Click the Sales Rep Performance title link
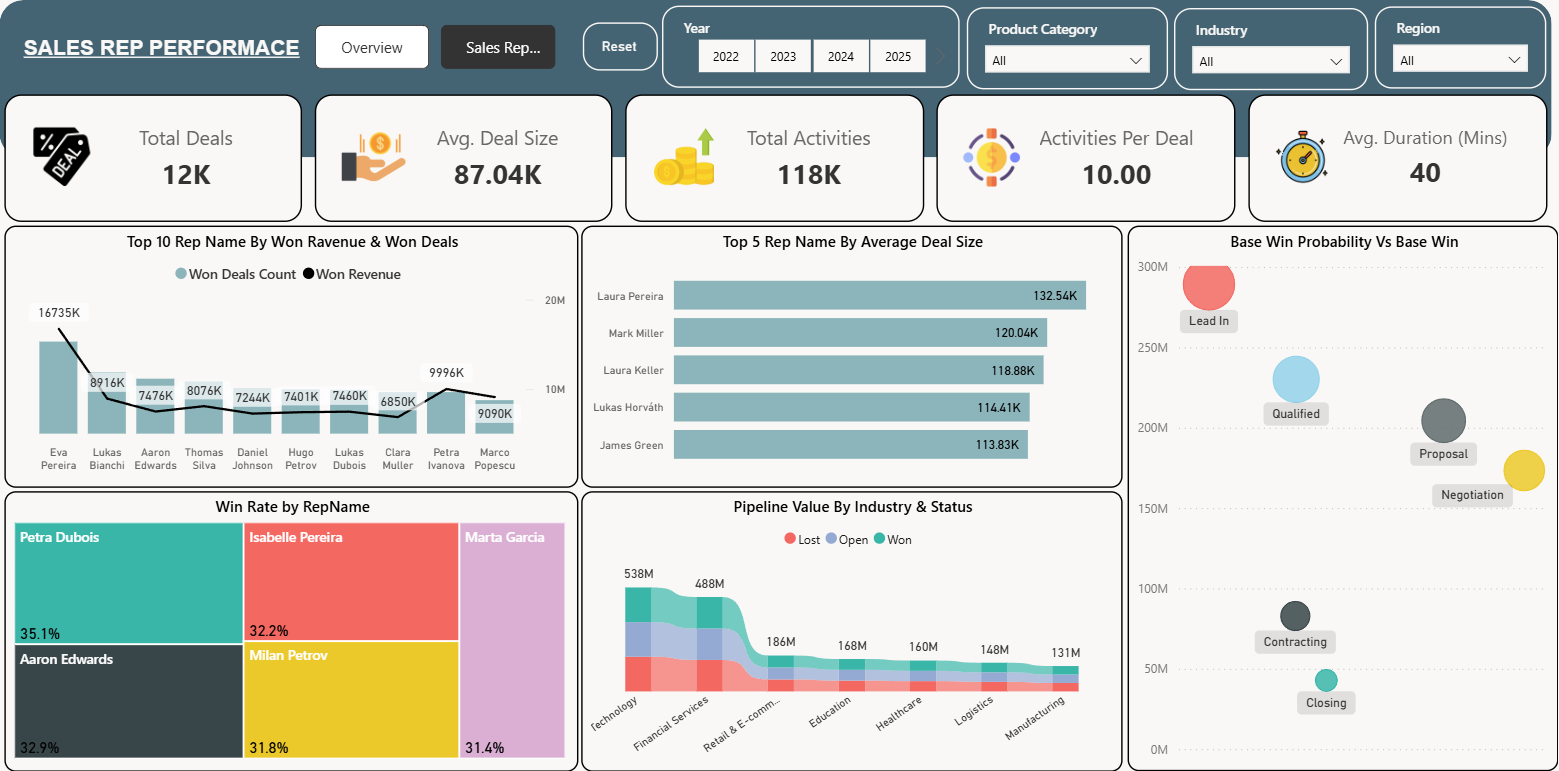The image size is (1559, 771). 161,48
